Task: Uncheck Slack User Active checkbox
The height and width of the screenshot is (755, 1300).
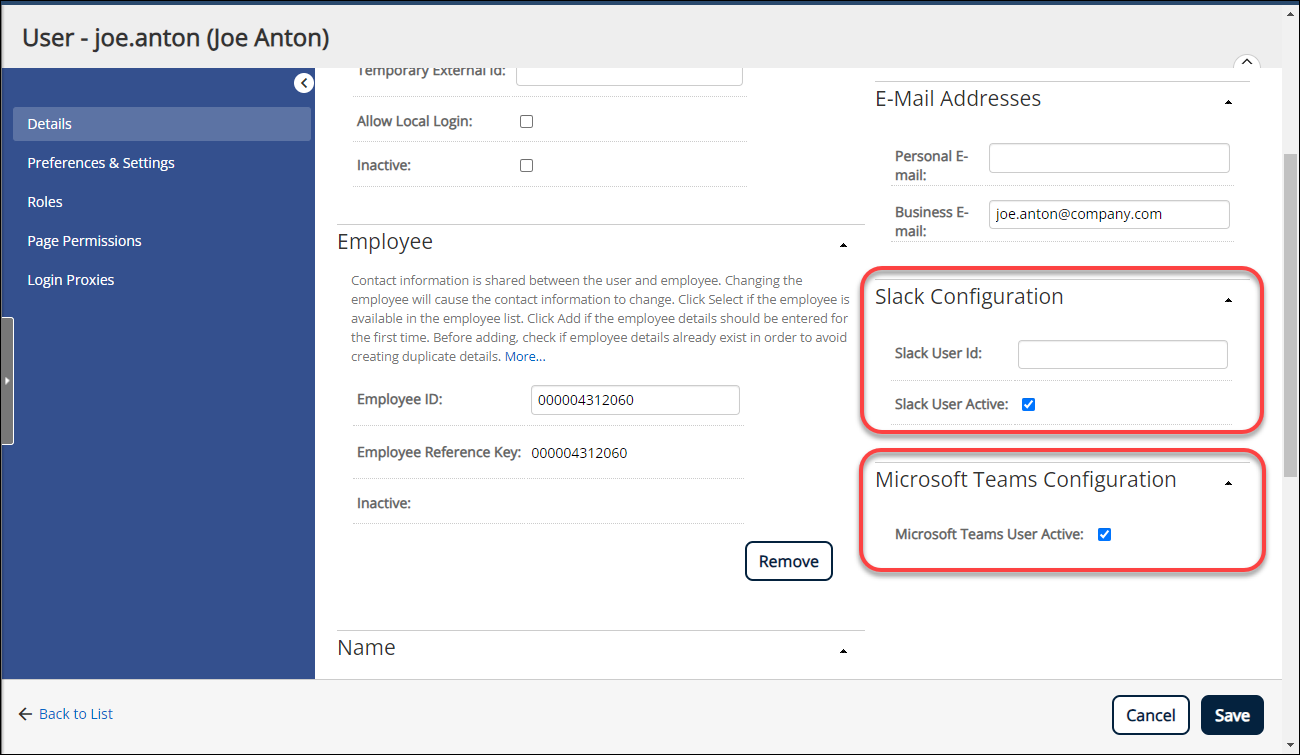Action: tap(1028, 405)
